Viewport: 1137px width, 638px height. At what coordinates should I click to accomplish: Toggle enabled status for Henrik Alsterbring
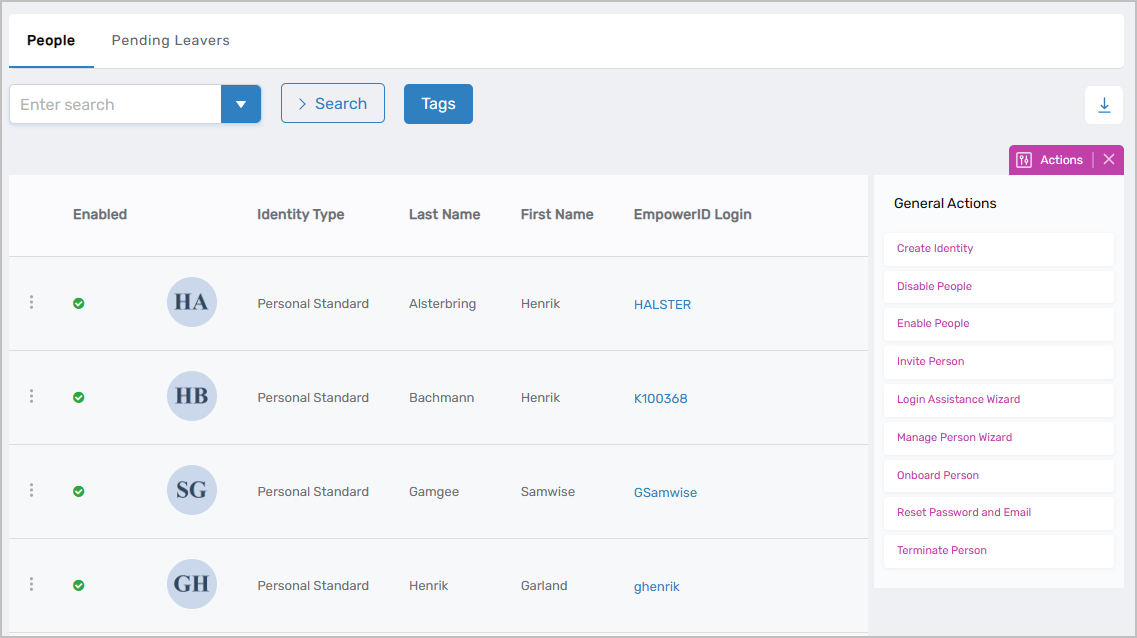tap(78, 302)
